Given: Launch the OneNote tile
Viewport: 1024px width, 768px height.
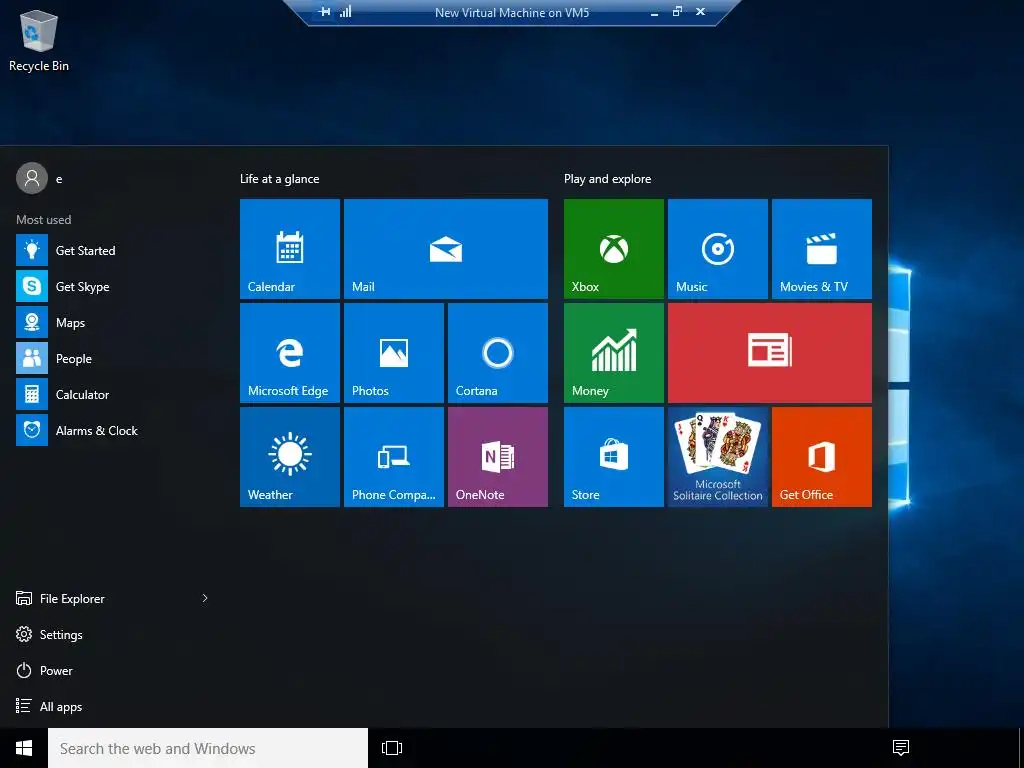Looking at the screenshot, I should pyautogui.click(x=498, y=456).
